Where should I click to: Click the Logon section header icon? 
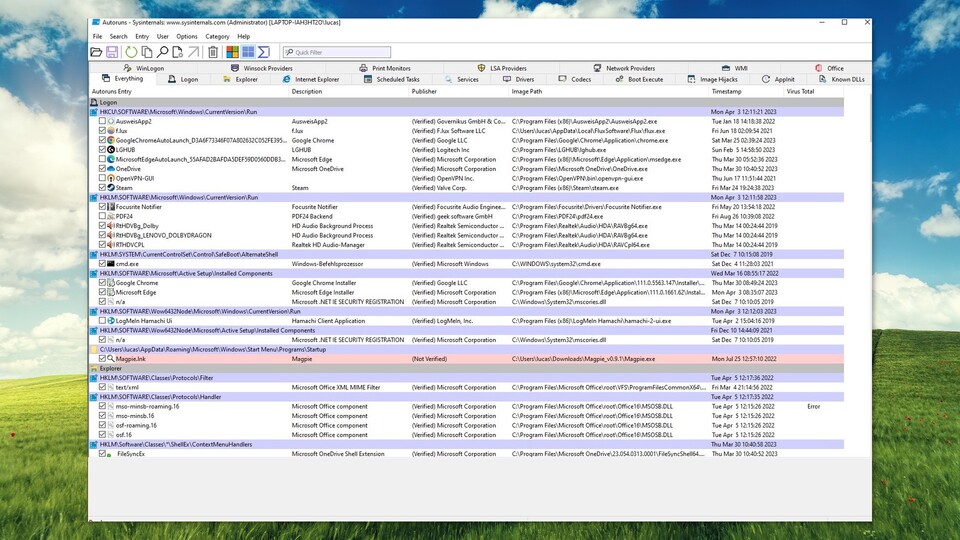pyautogui.click(x=94, y=102)
